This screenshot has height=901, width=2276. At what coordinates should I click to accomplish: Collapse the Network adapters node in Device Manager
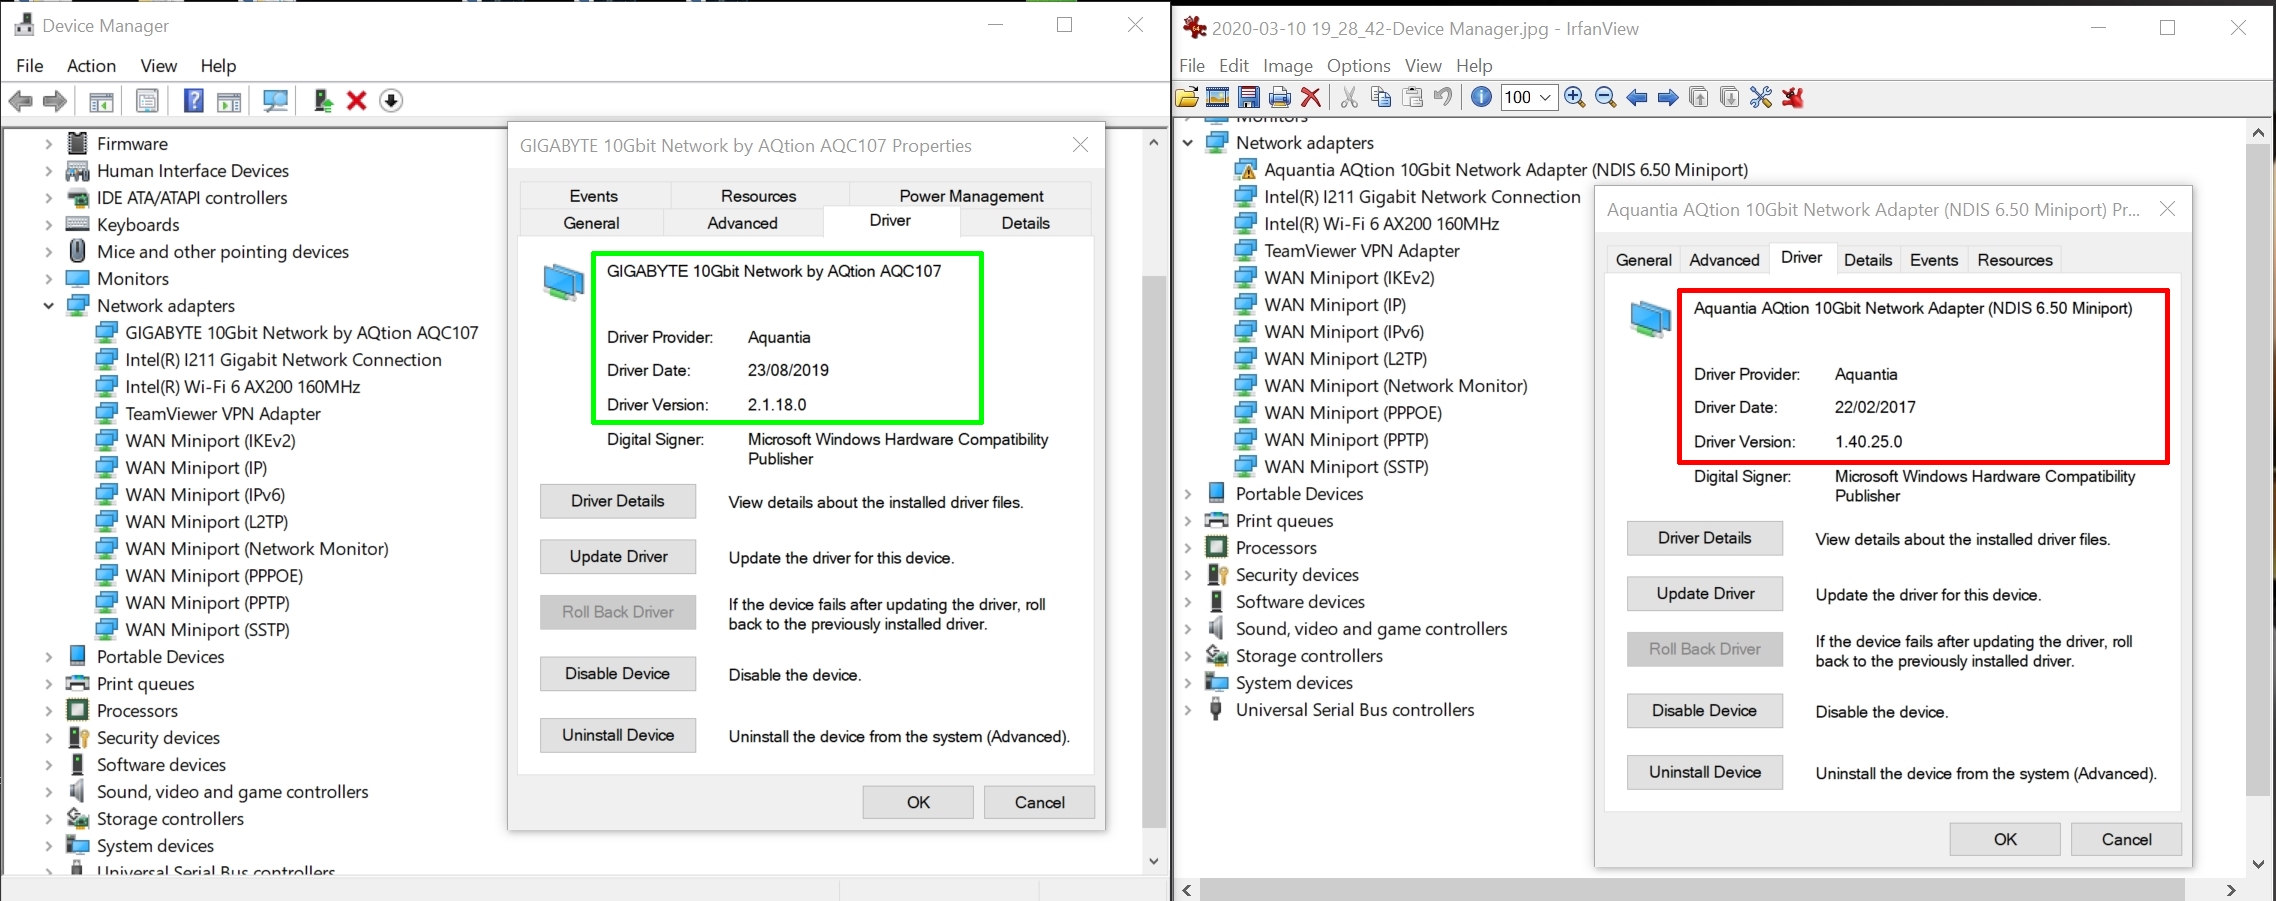coord(48,306)
